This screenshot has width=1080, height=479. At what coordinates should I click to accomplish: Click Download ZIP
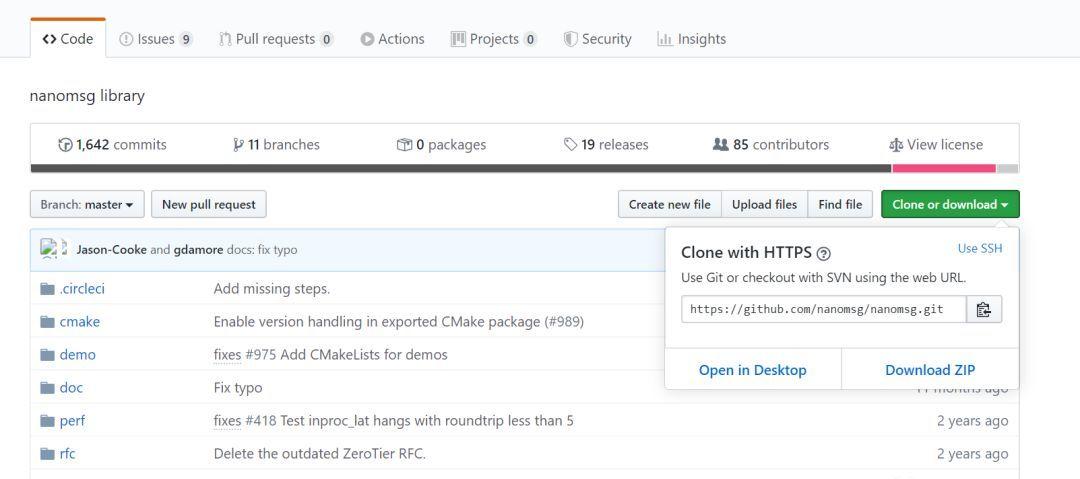click(x=930, y=370)
